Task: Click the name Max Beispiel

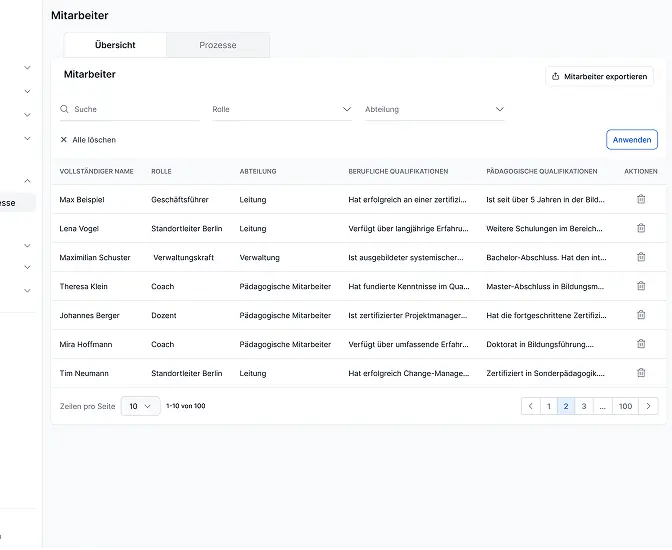Action: 82,199
